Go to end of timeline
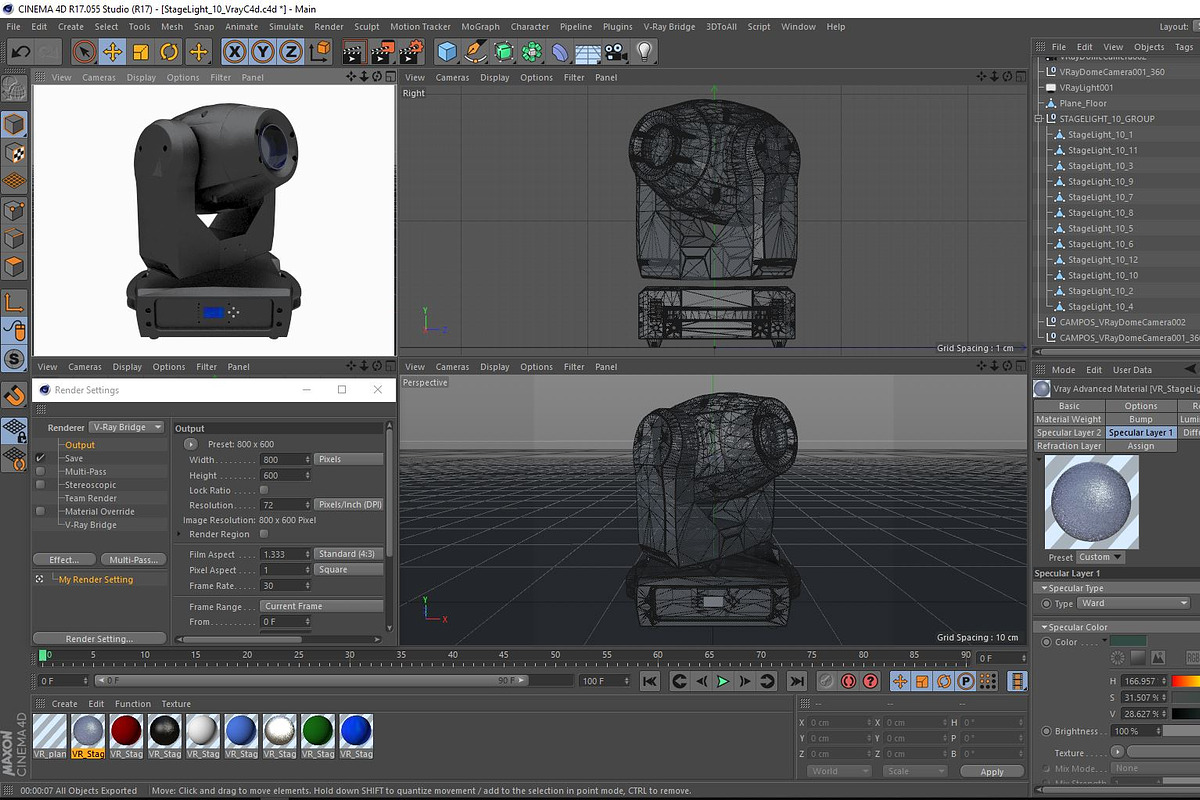 pyautogui.click(x=796, y=681)
